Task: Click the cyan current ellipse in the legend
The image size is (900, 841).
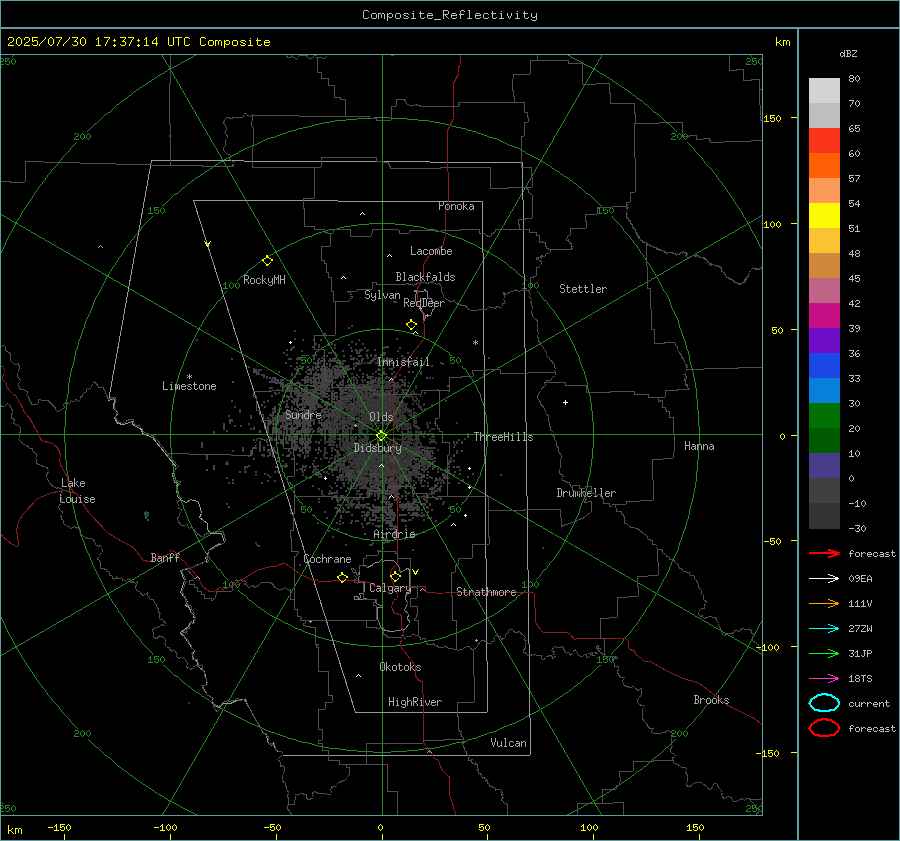Action: click(824, 703)
